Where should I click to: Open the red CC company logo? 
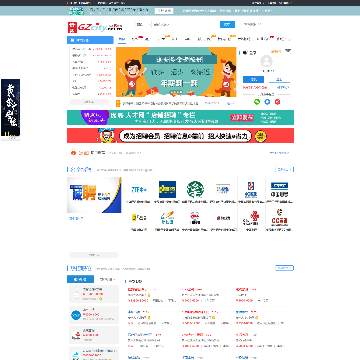279,217
